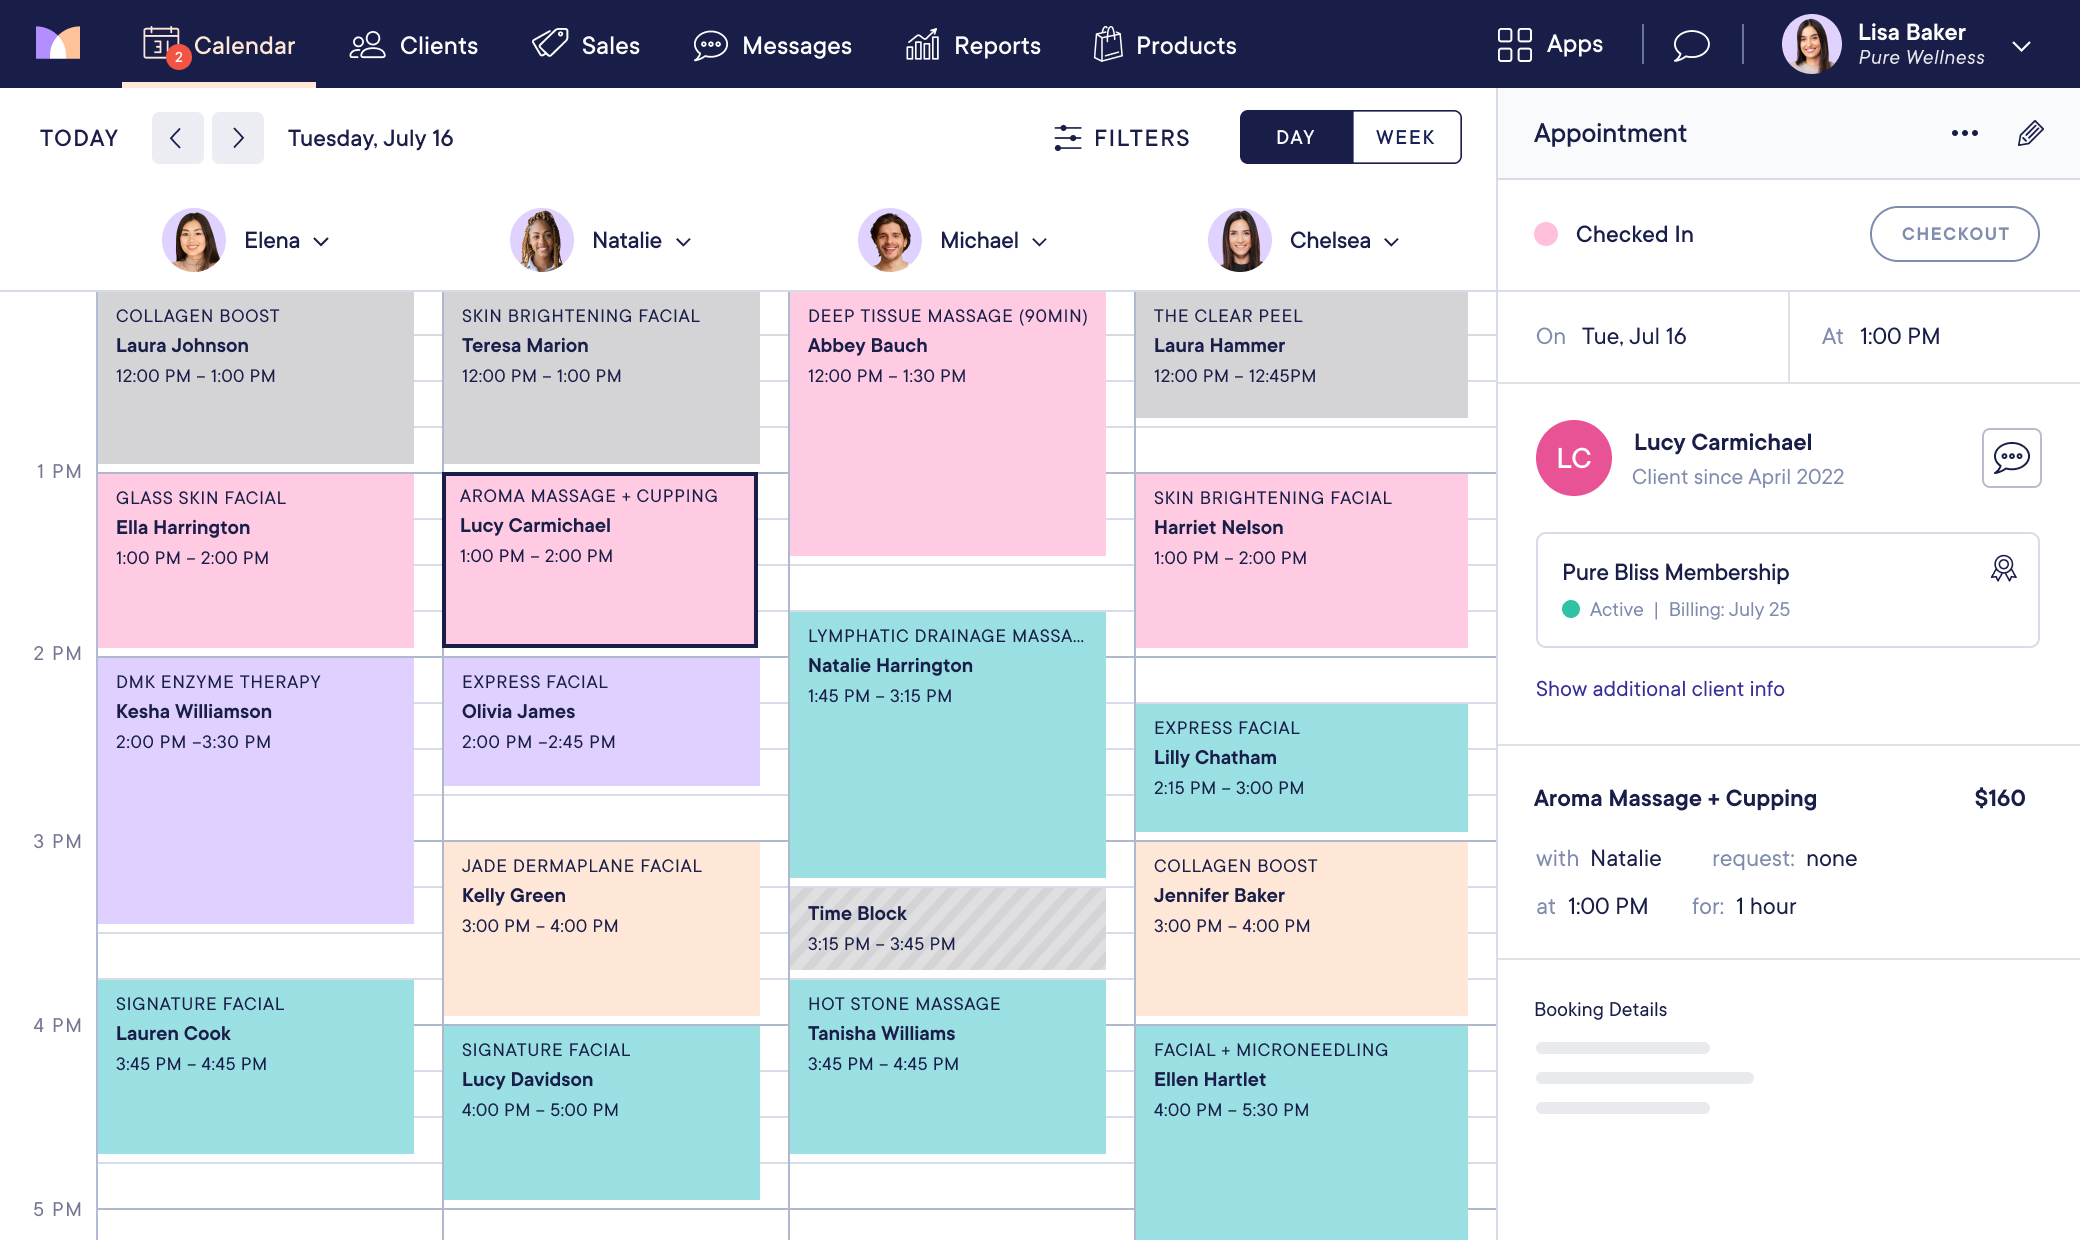Switch the calendar to WEEK view

point(1406,137)
